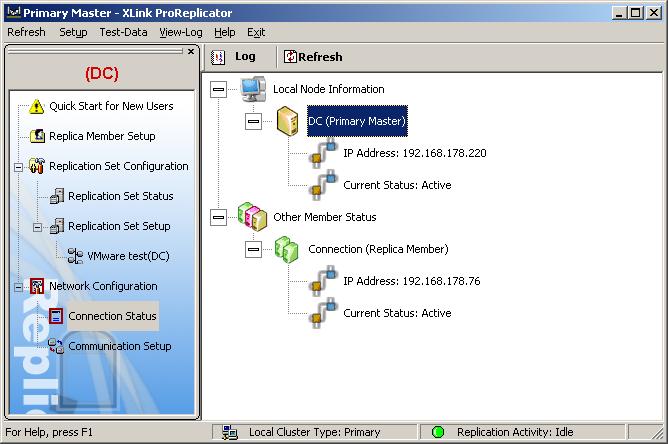668x444 pixels.
Task: Select Network Configuration
Action: pos(103,286)
